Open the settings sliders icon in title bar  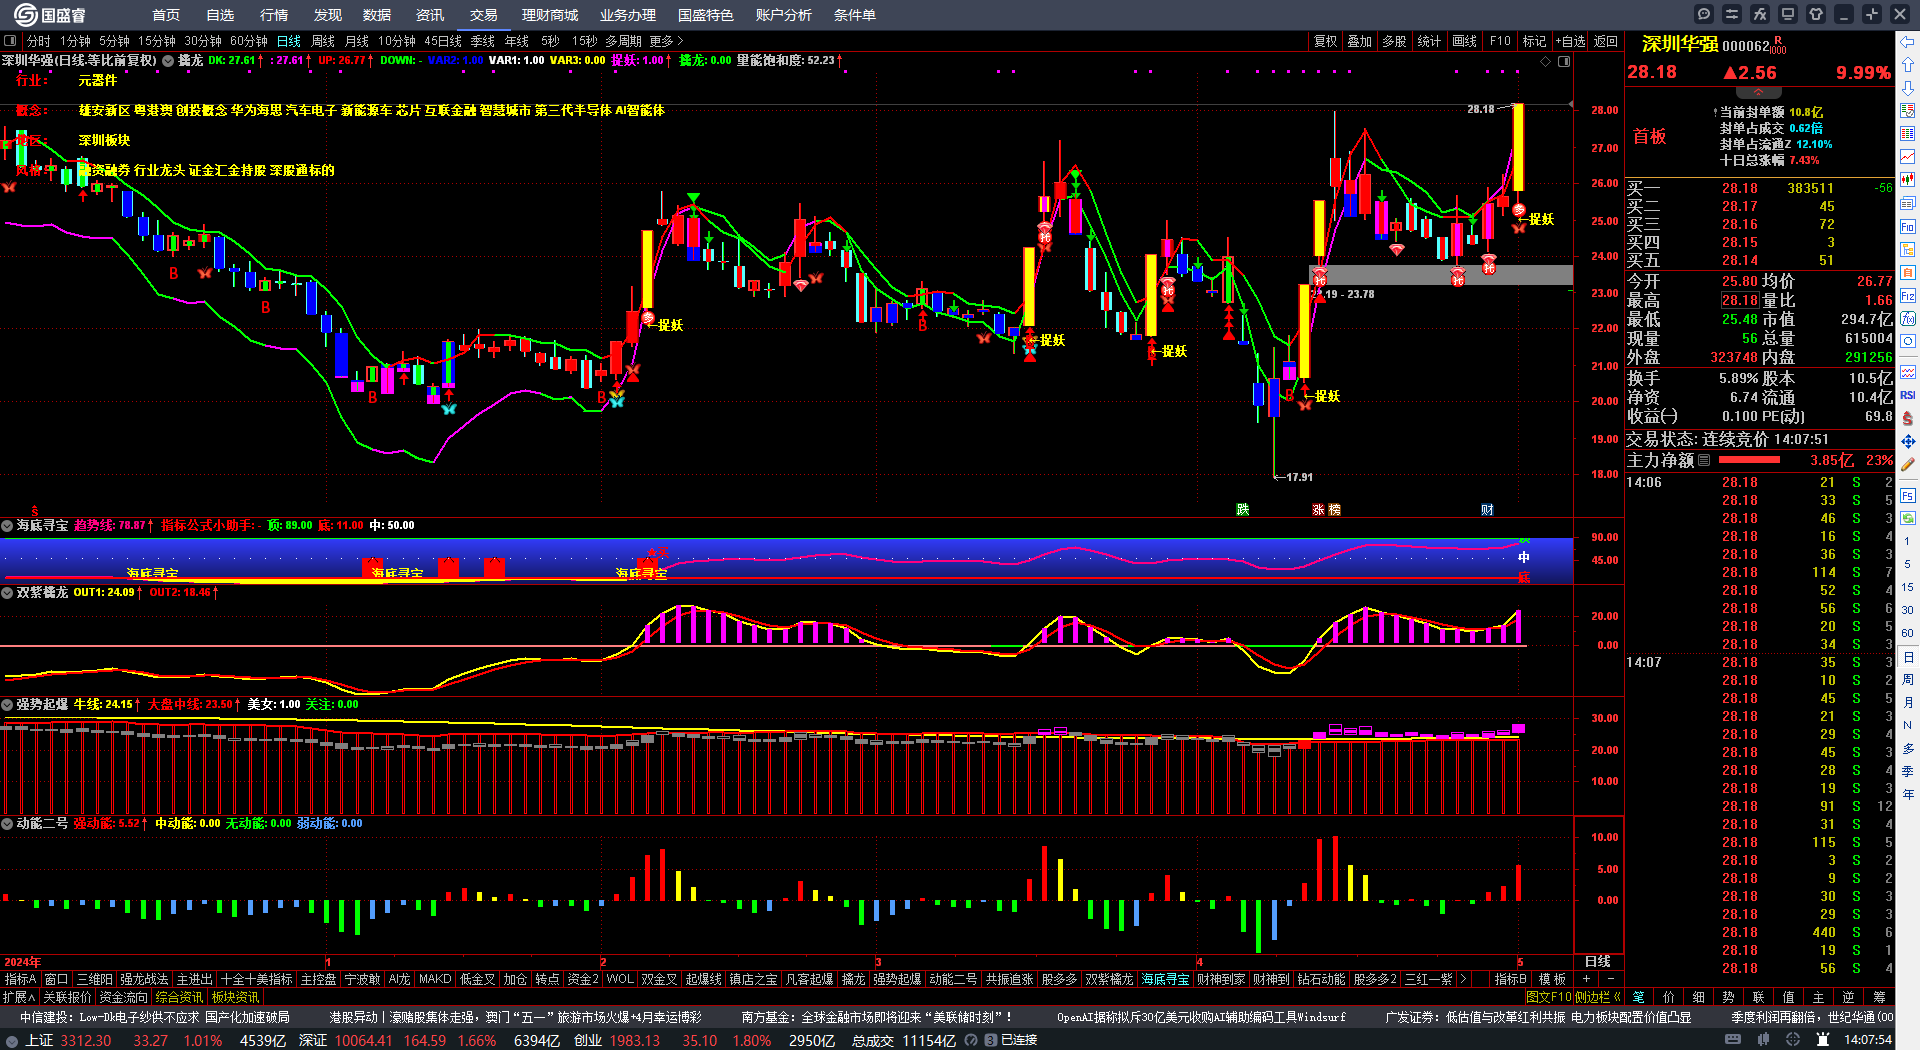[x=1732, y=14]
